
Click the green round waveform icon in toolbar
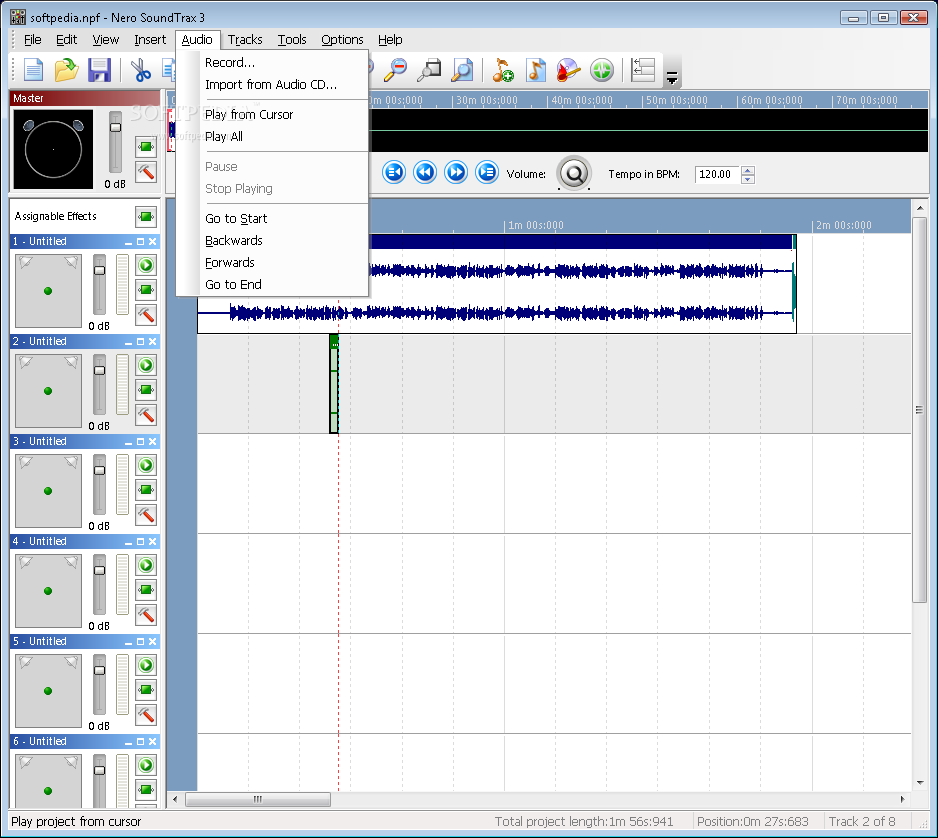[x=602, y=70]
